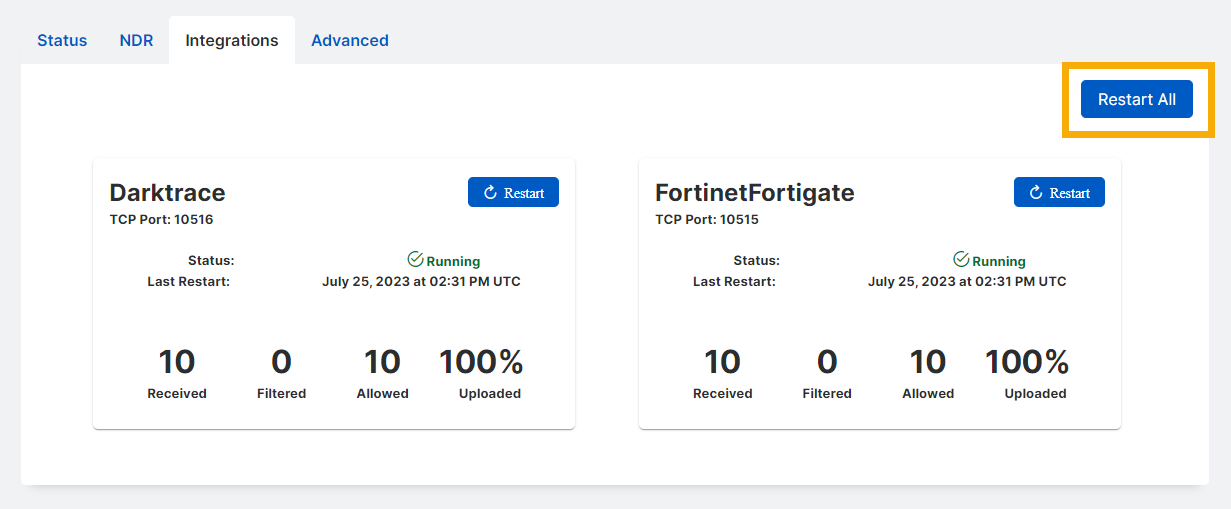
Task: Click the Darktrace Filtered count
Action: click(281, 362)
